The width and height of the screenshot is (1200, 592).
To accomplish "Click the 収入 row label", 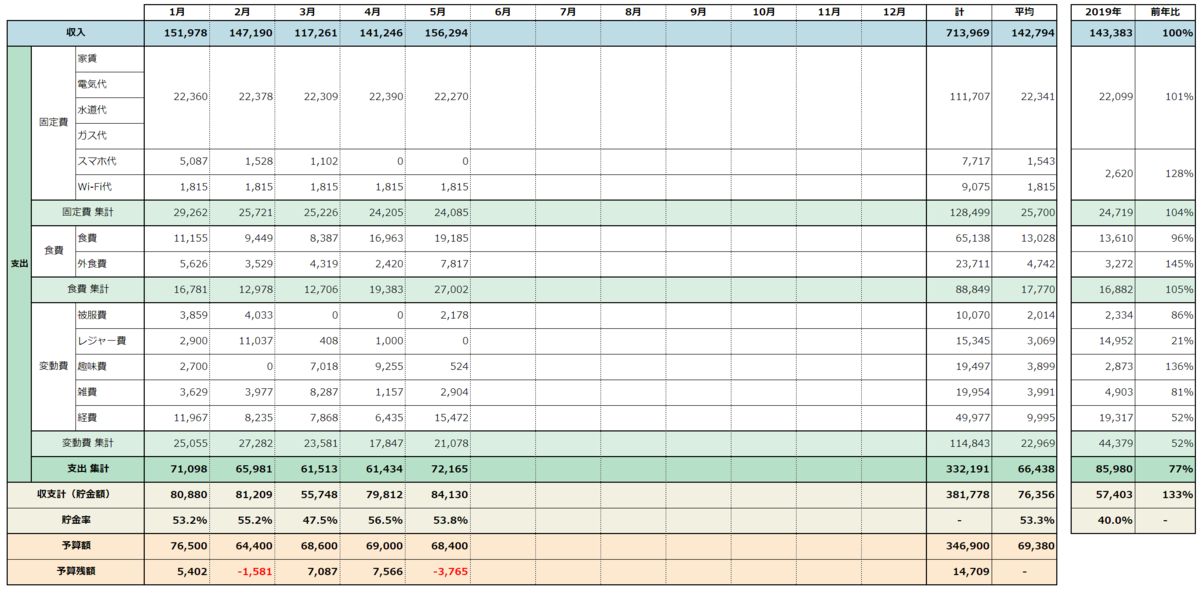I will point(75,33).
